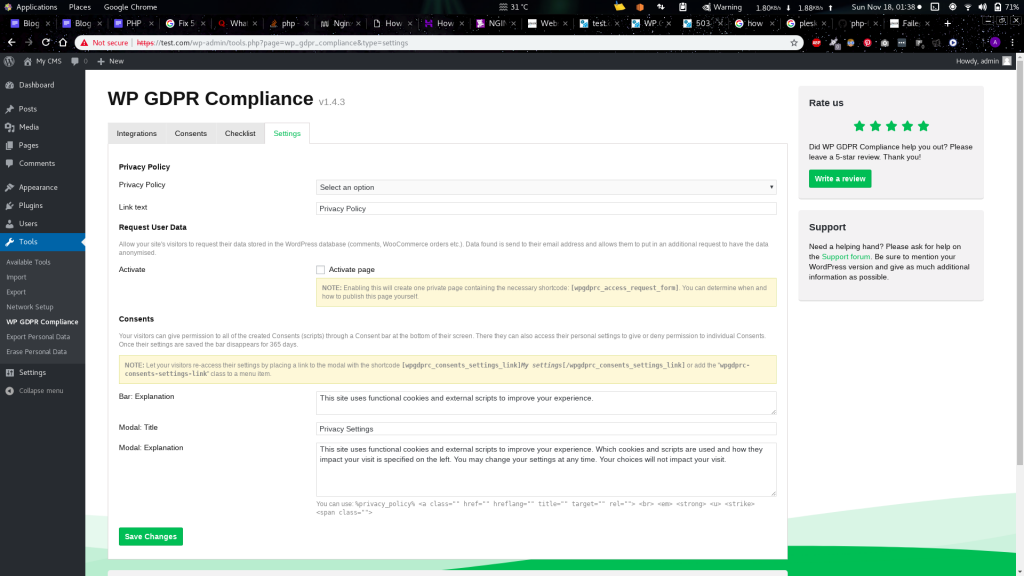Open Network Setup under Tools
This screenshot has width=1024, height=576.
pos(30,308)
